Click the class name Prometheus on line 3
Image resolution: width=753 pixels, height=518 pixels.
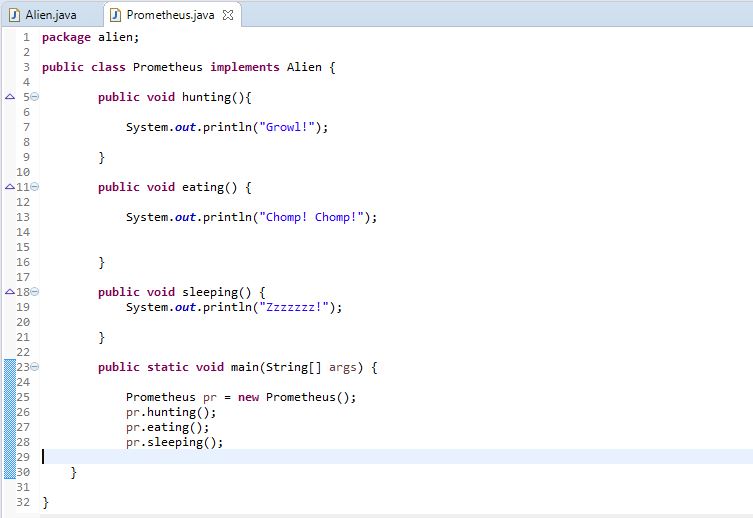point(168,67)
